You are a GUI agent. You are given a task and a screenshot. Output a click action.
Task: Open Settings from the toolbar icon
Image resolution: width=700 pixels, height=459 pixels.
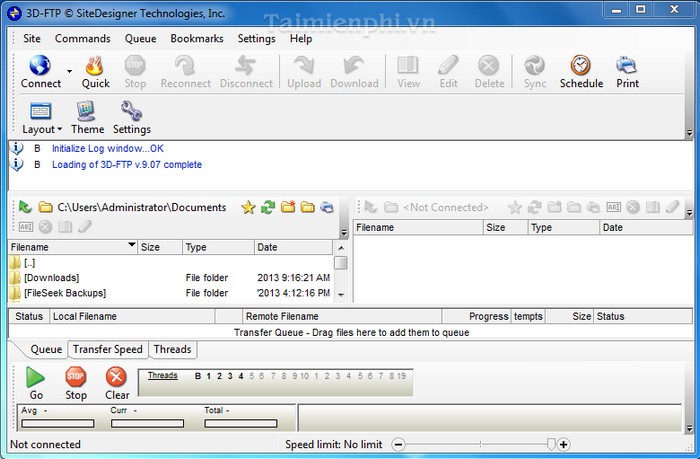point(131,112)
